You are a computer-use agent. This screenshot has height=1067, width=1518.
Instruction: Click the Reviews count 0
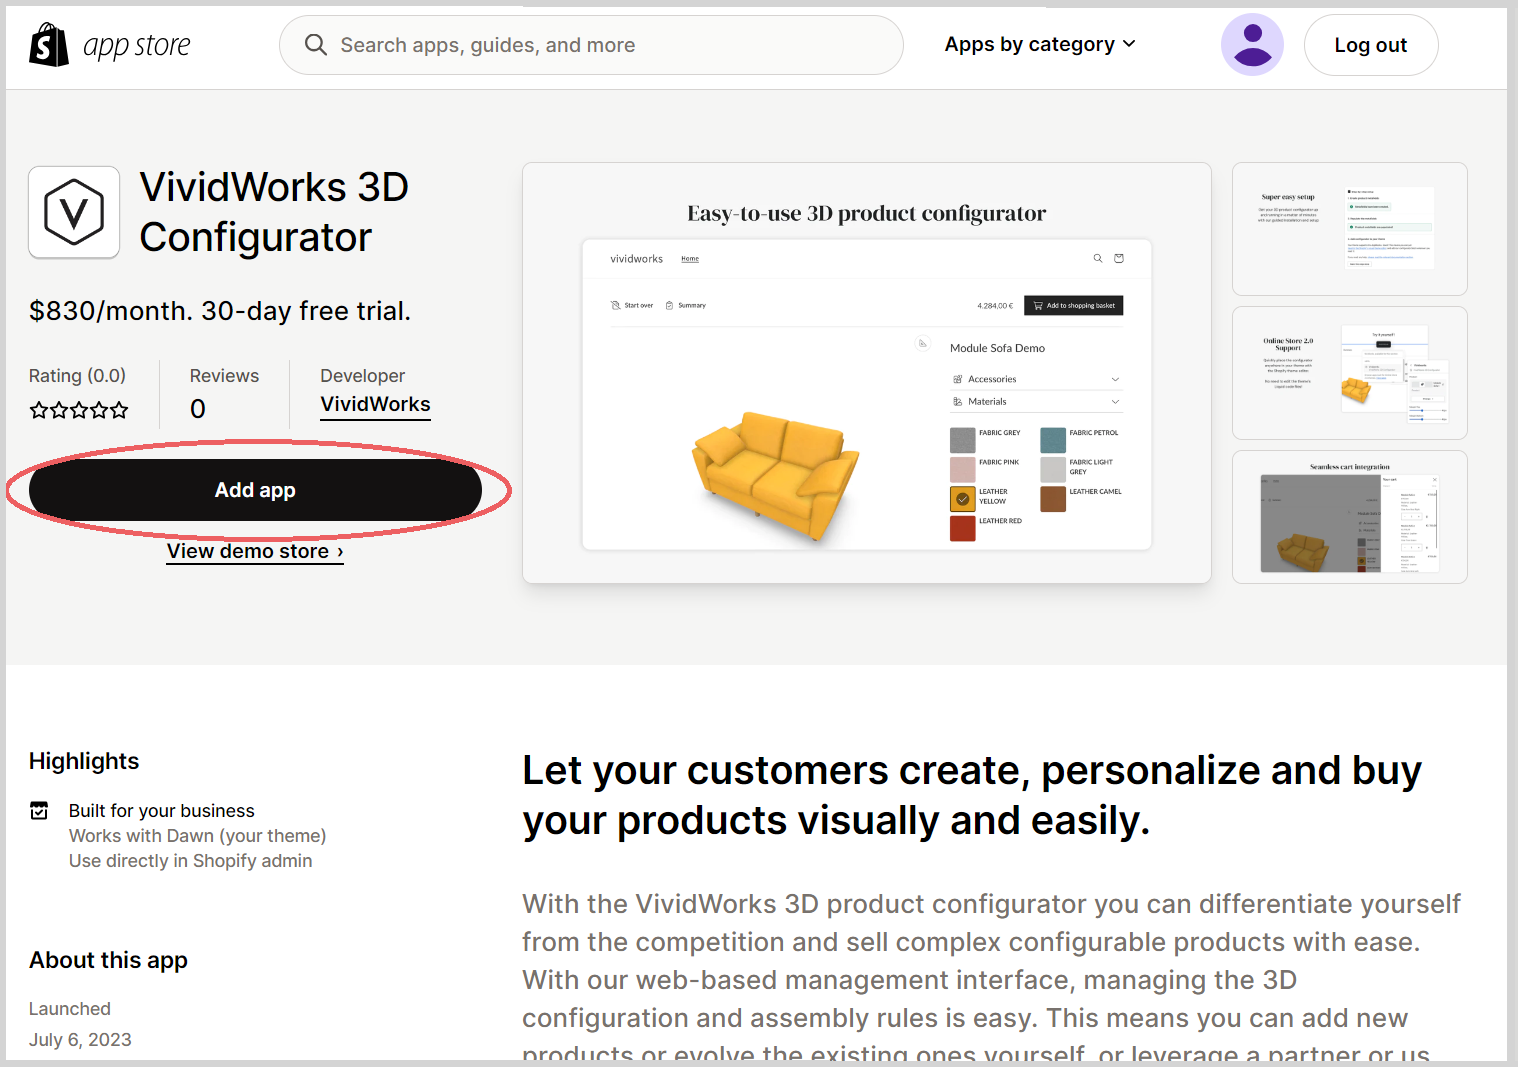[198, 409]
